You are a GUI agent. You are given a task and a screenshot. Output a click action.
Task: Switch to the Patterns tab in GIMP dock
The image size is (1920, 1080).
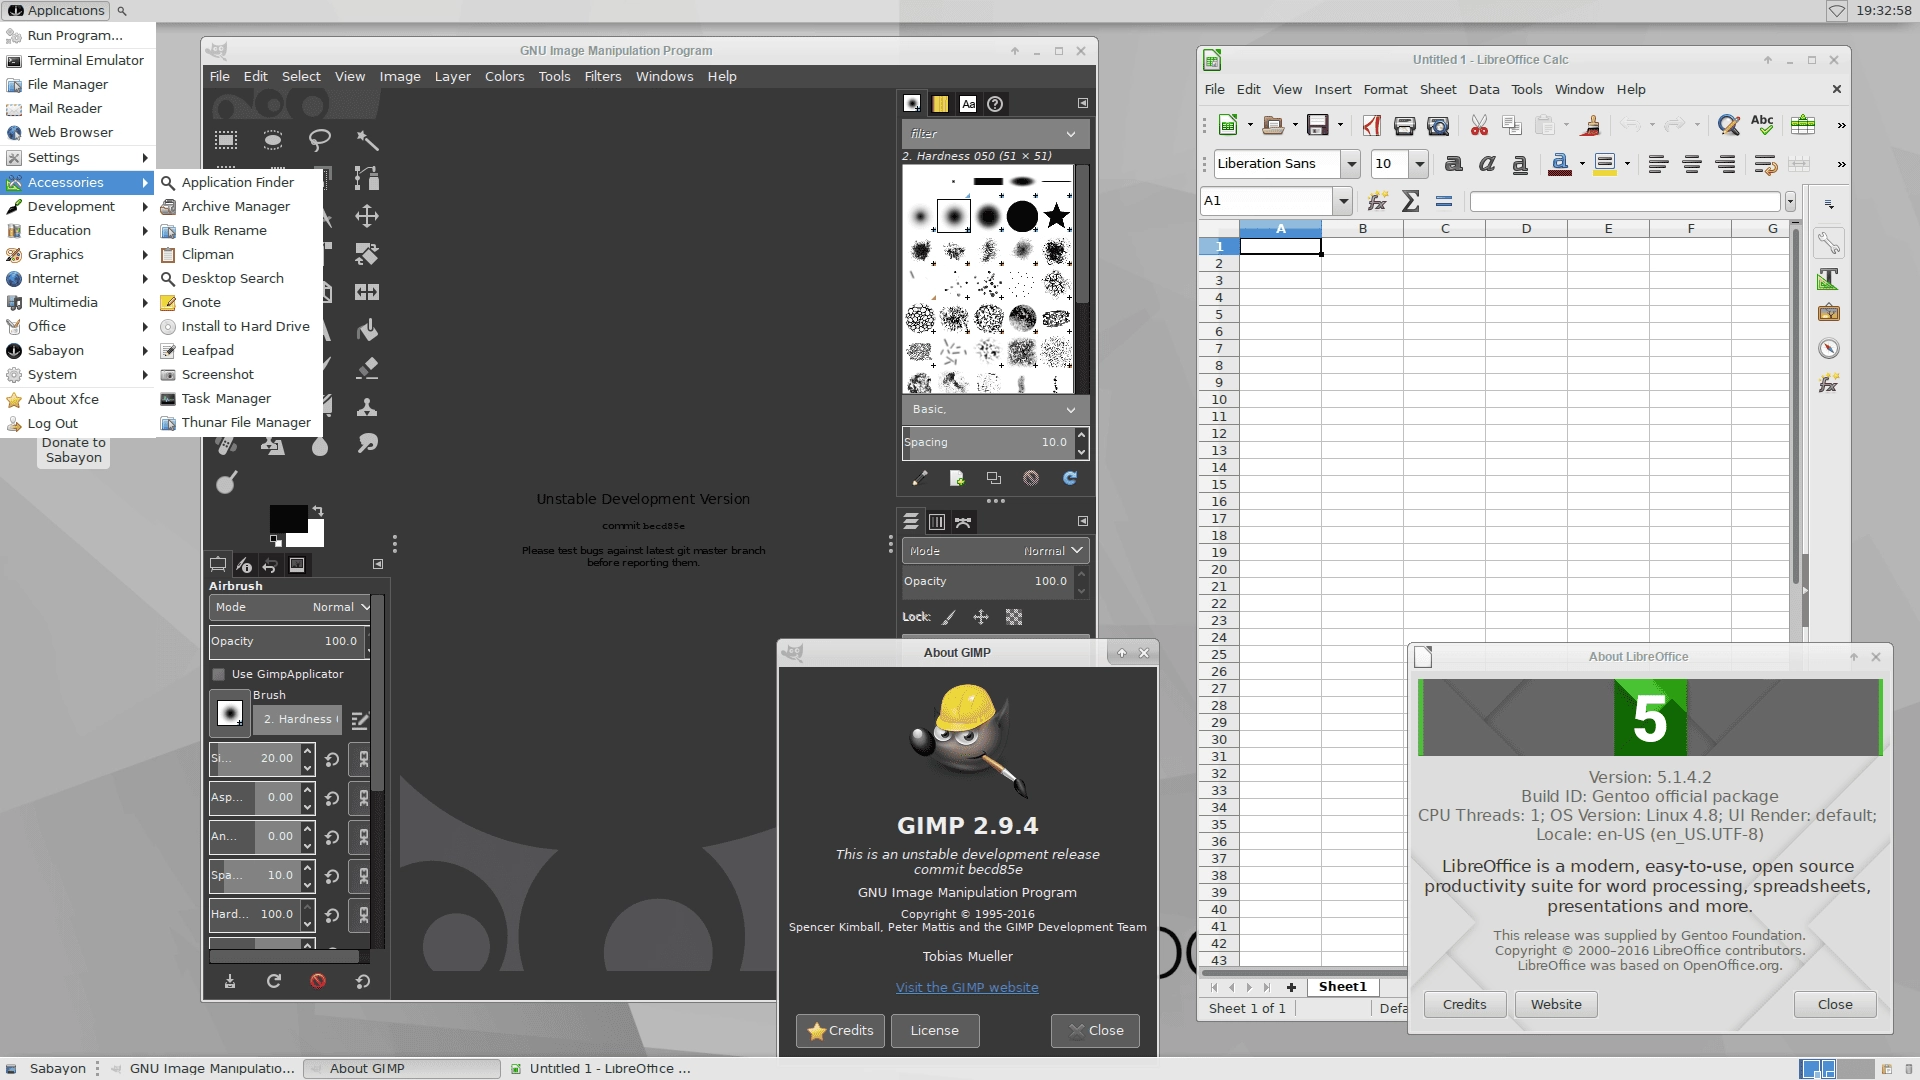click(x=940, y=104)
